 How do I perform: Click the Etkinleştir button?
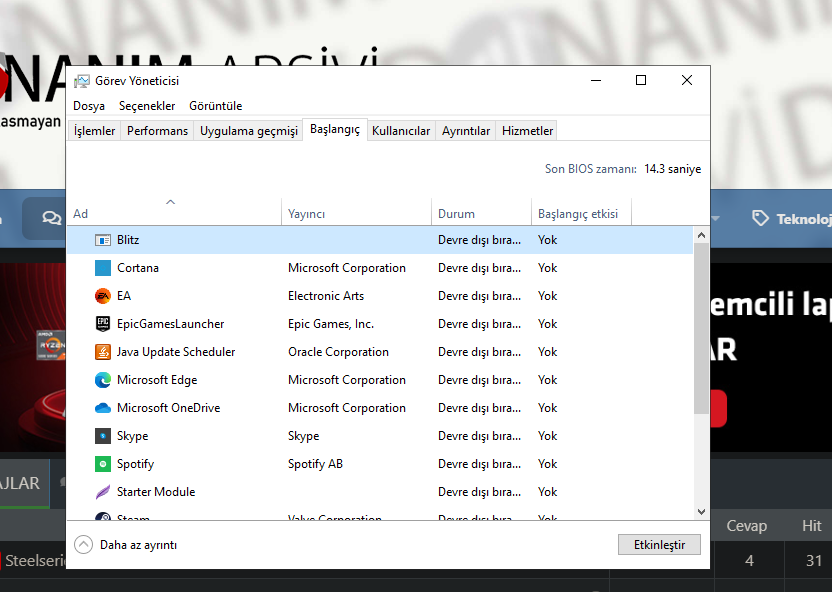pos(659,545)
